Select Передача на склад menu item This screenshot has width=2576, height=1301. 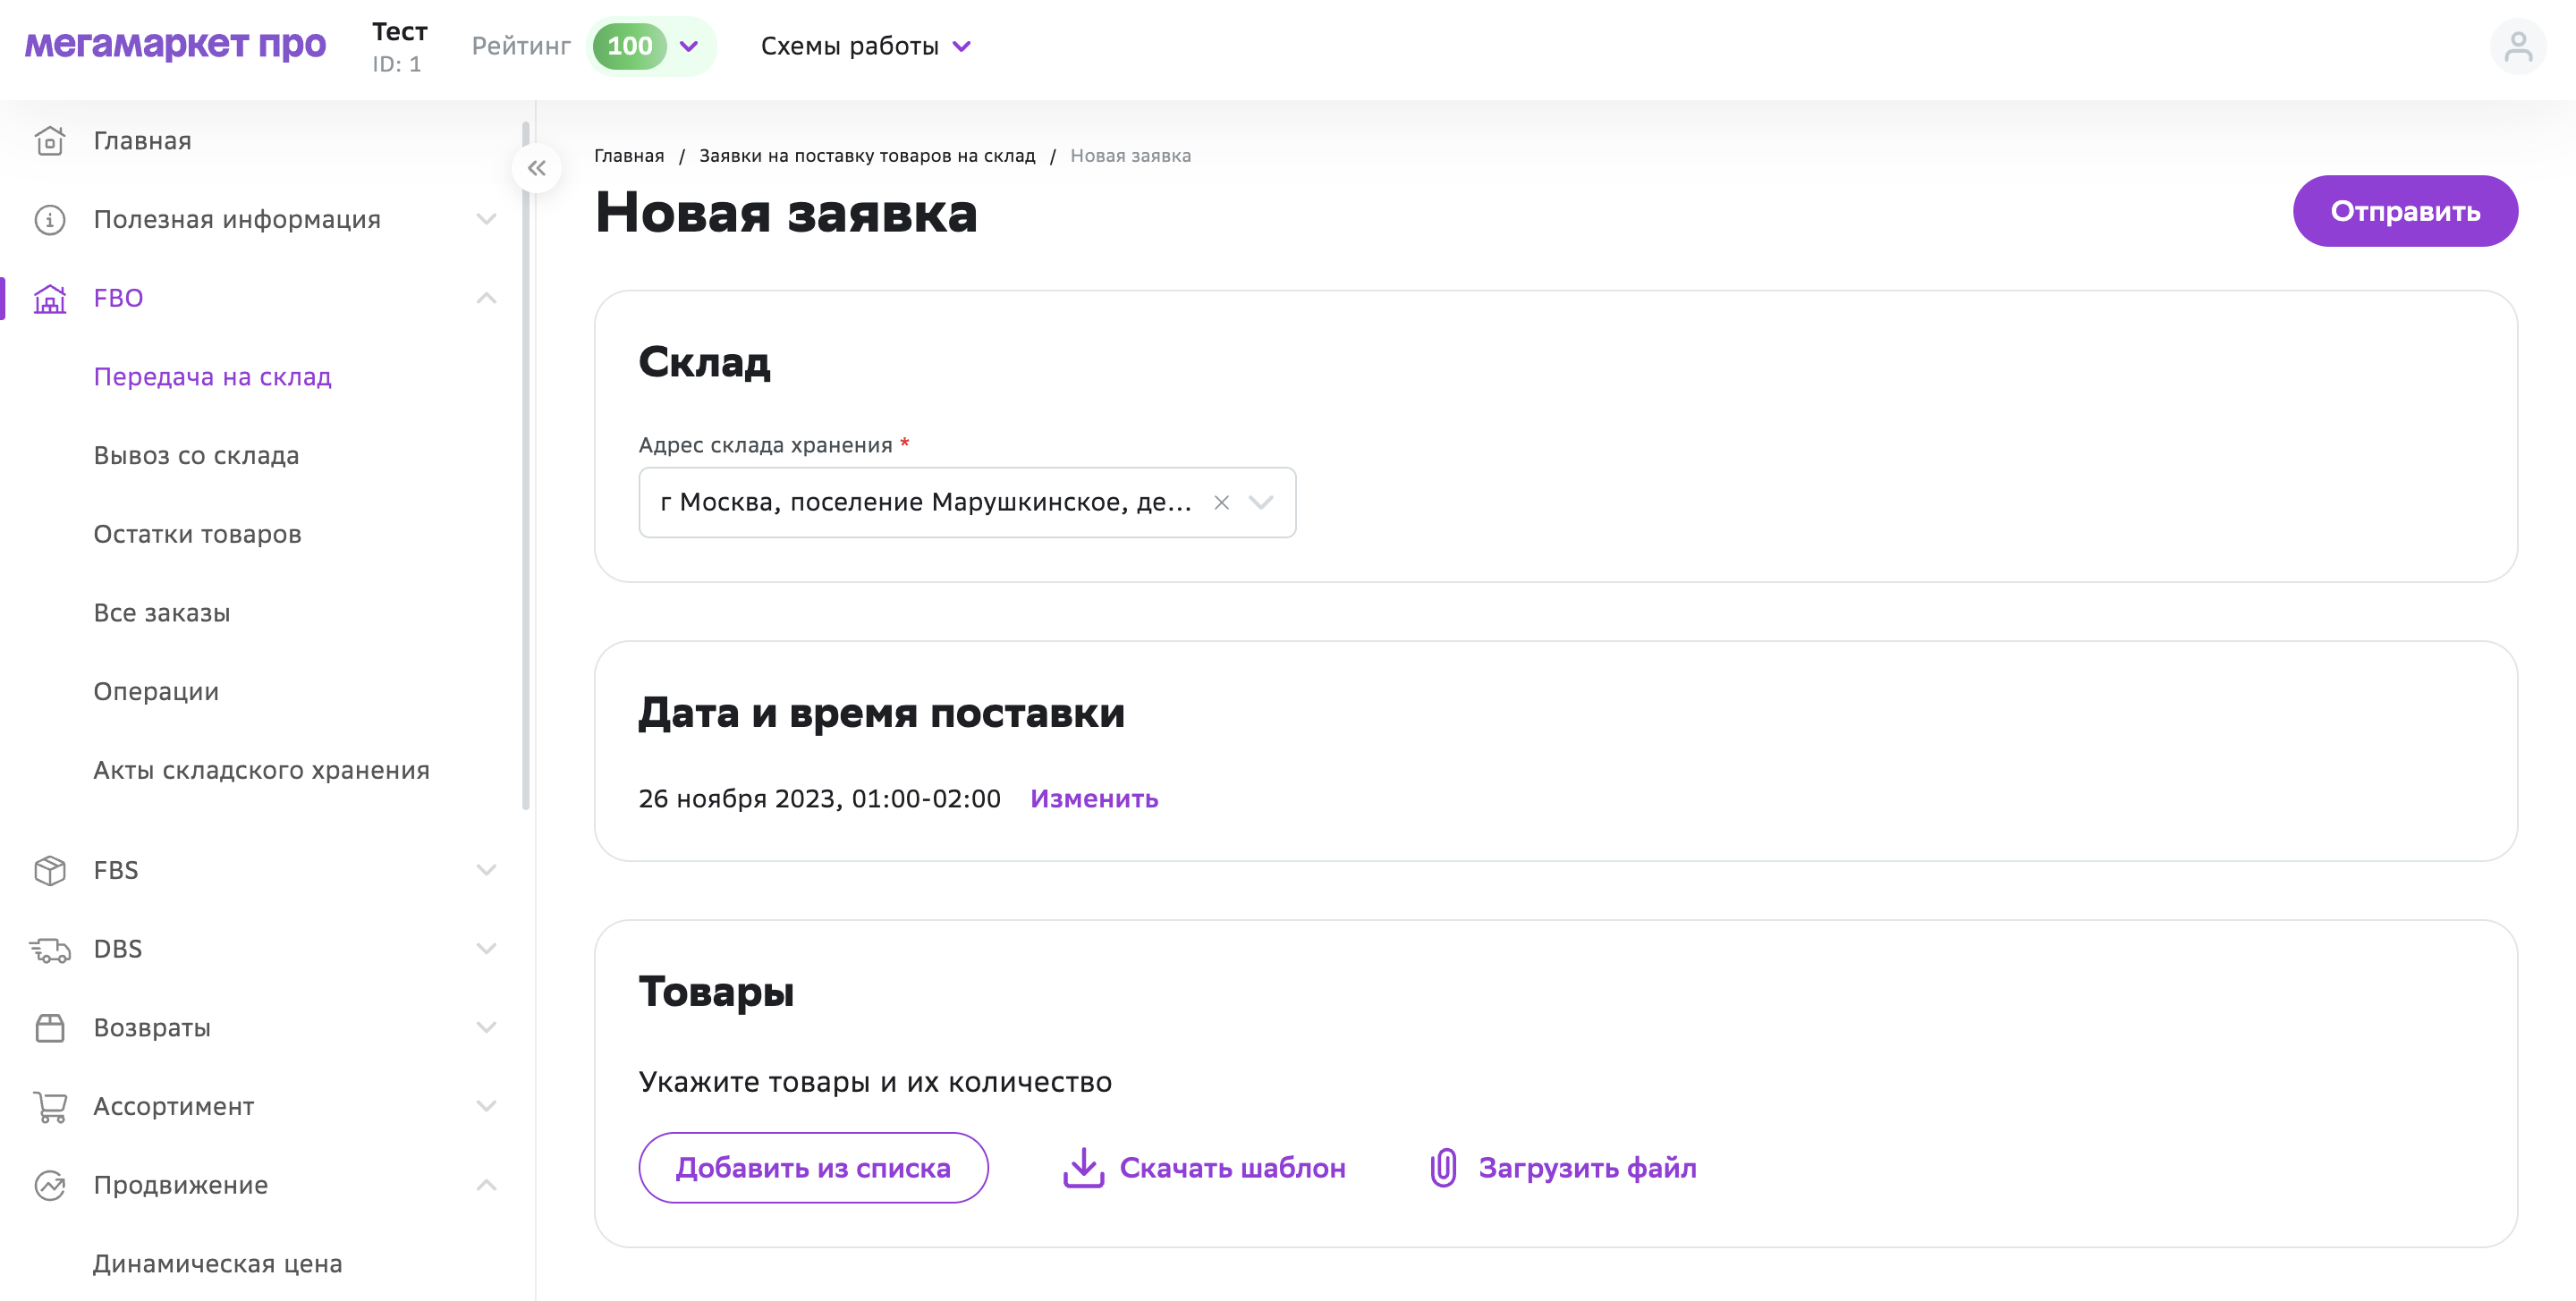click(x=212, y=377)
